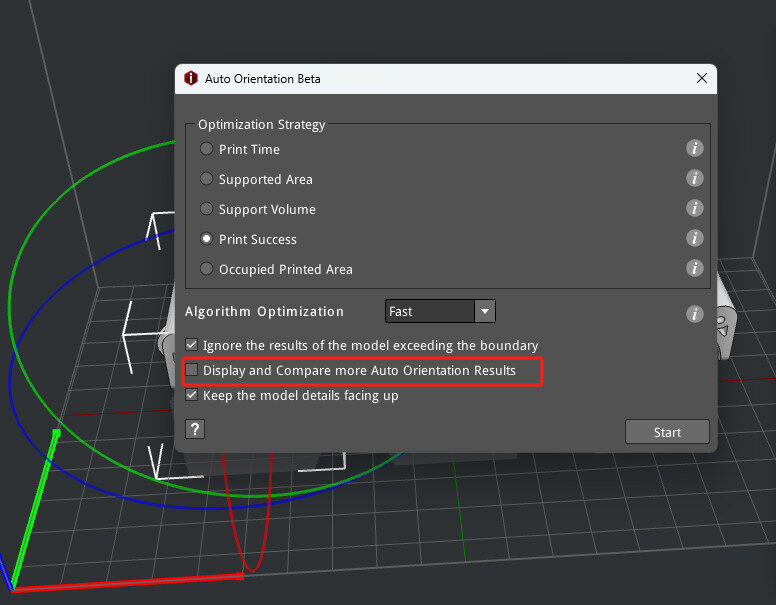Click the Start button
The height and width of the screenshot is (605, 776).
coord(667,432)
